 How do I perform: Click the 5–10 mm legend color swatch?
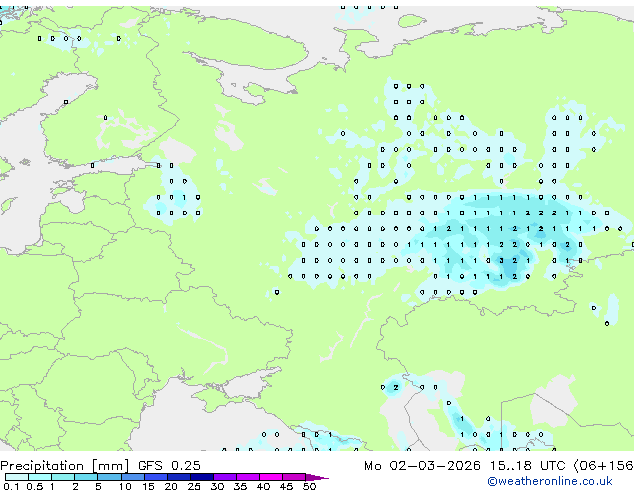point(109,477)
